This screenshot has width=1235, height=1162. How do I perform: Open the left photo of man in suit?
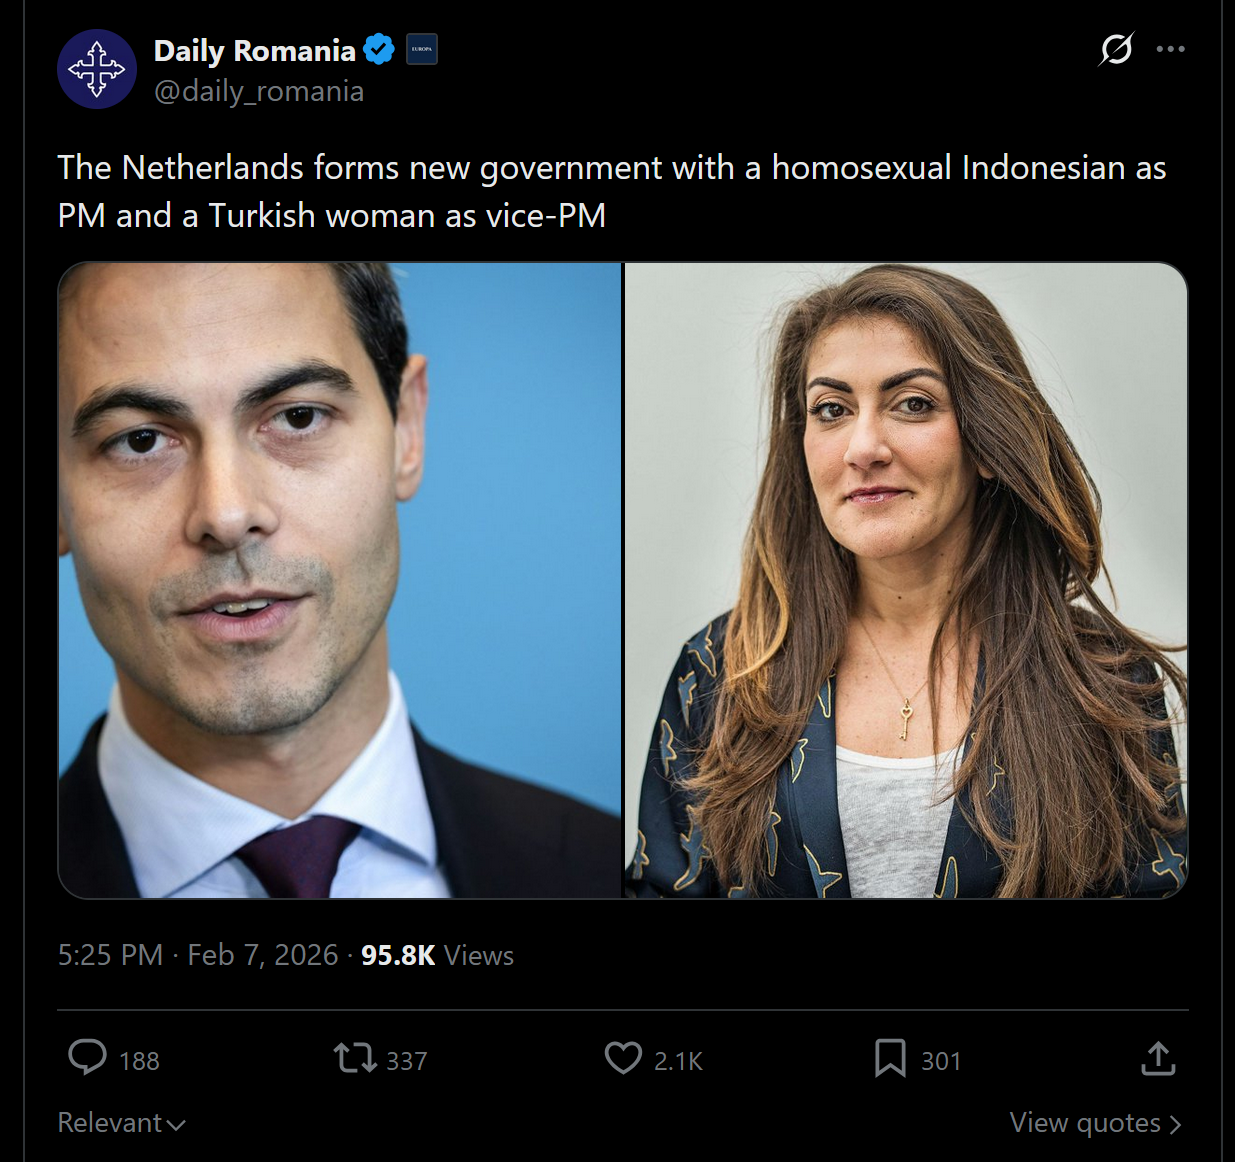click(340, 580)
